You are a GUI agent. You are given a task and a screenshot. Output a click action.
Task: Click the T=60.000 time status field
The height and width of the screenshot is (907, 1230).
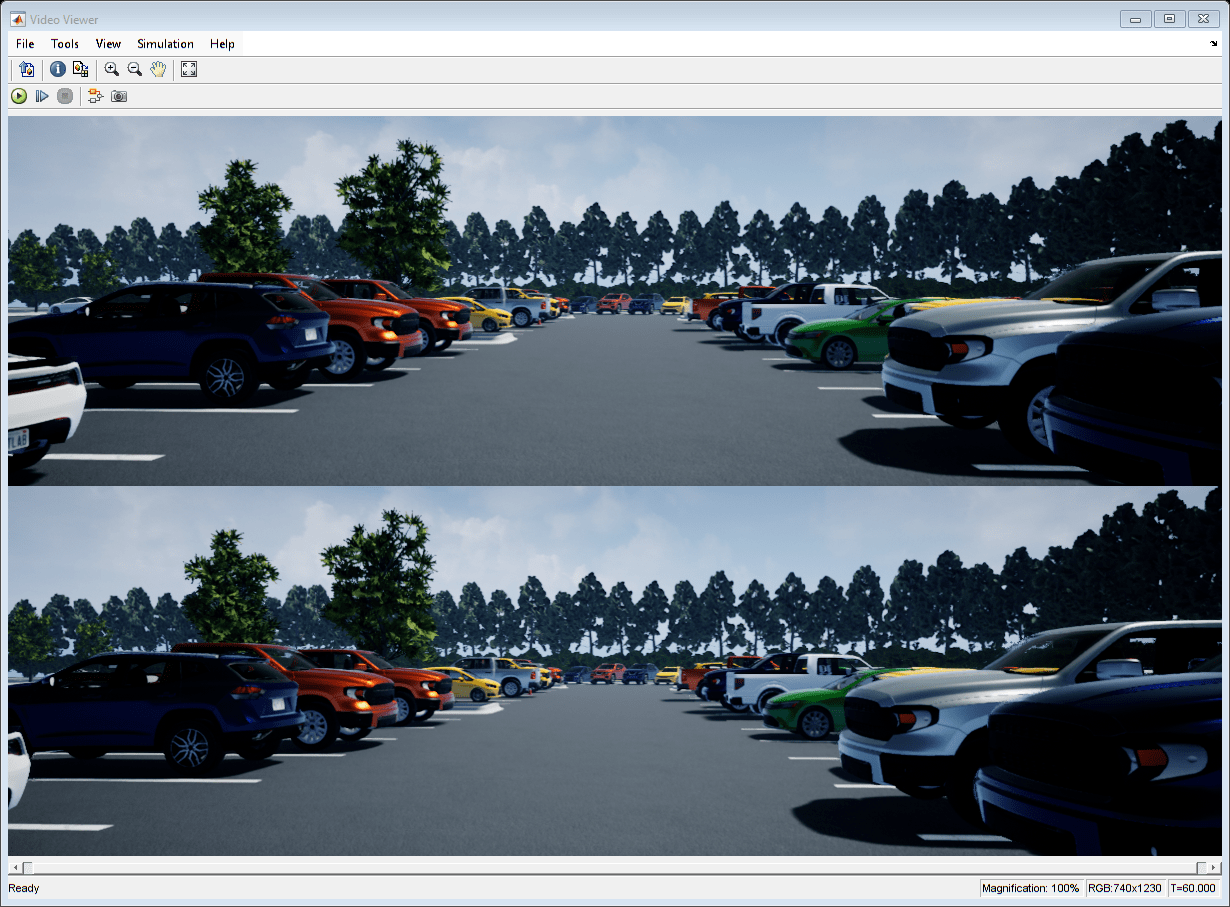1193,888
